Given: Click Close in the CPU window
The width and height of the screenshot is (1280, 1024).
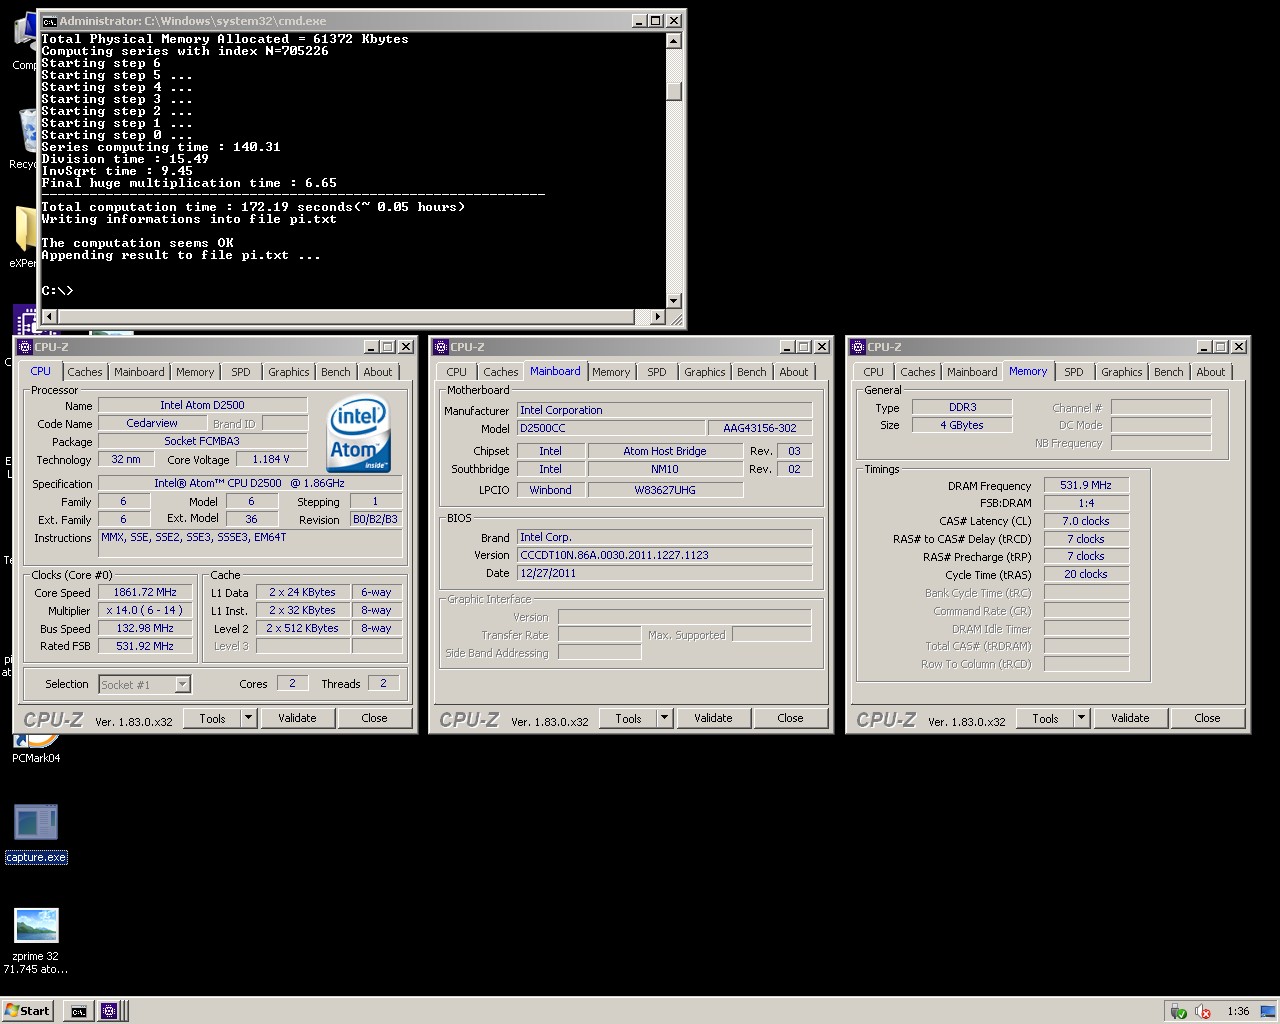Looking at the screenshot, I should [x=374, y=718].
